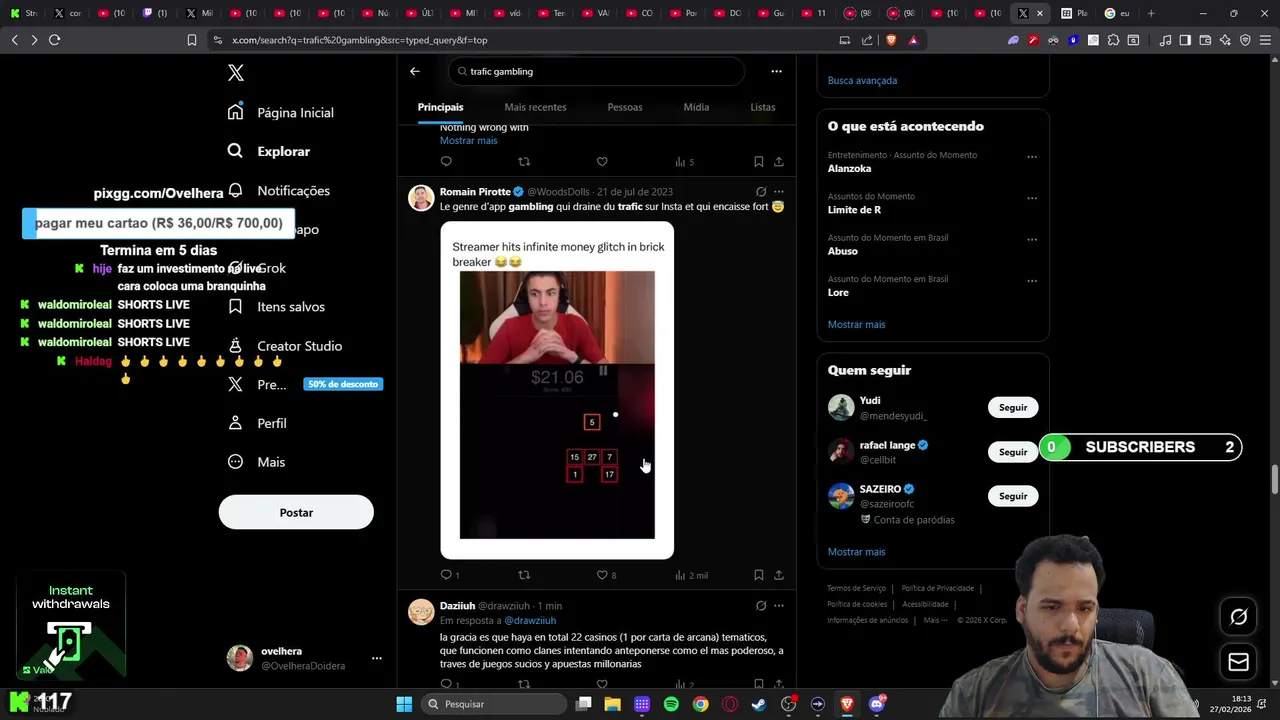This screenshot has height=720, width=1280.
Task: Toggle the browser sidebar panel icon
Action: click(1185, 40)
